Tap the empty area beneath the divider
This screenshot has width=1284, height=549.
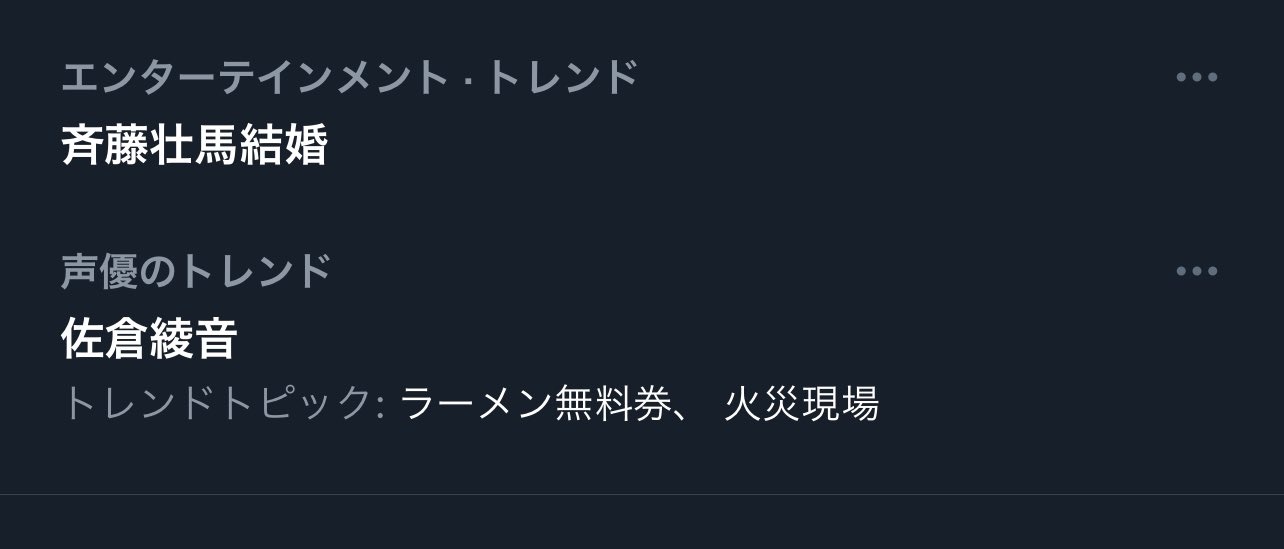[642, 523]
